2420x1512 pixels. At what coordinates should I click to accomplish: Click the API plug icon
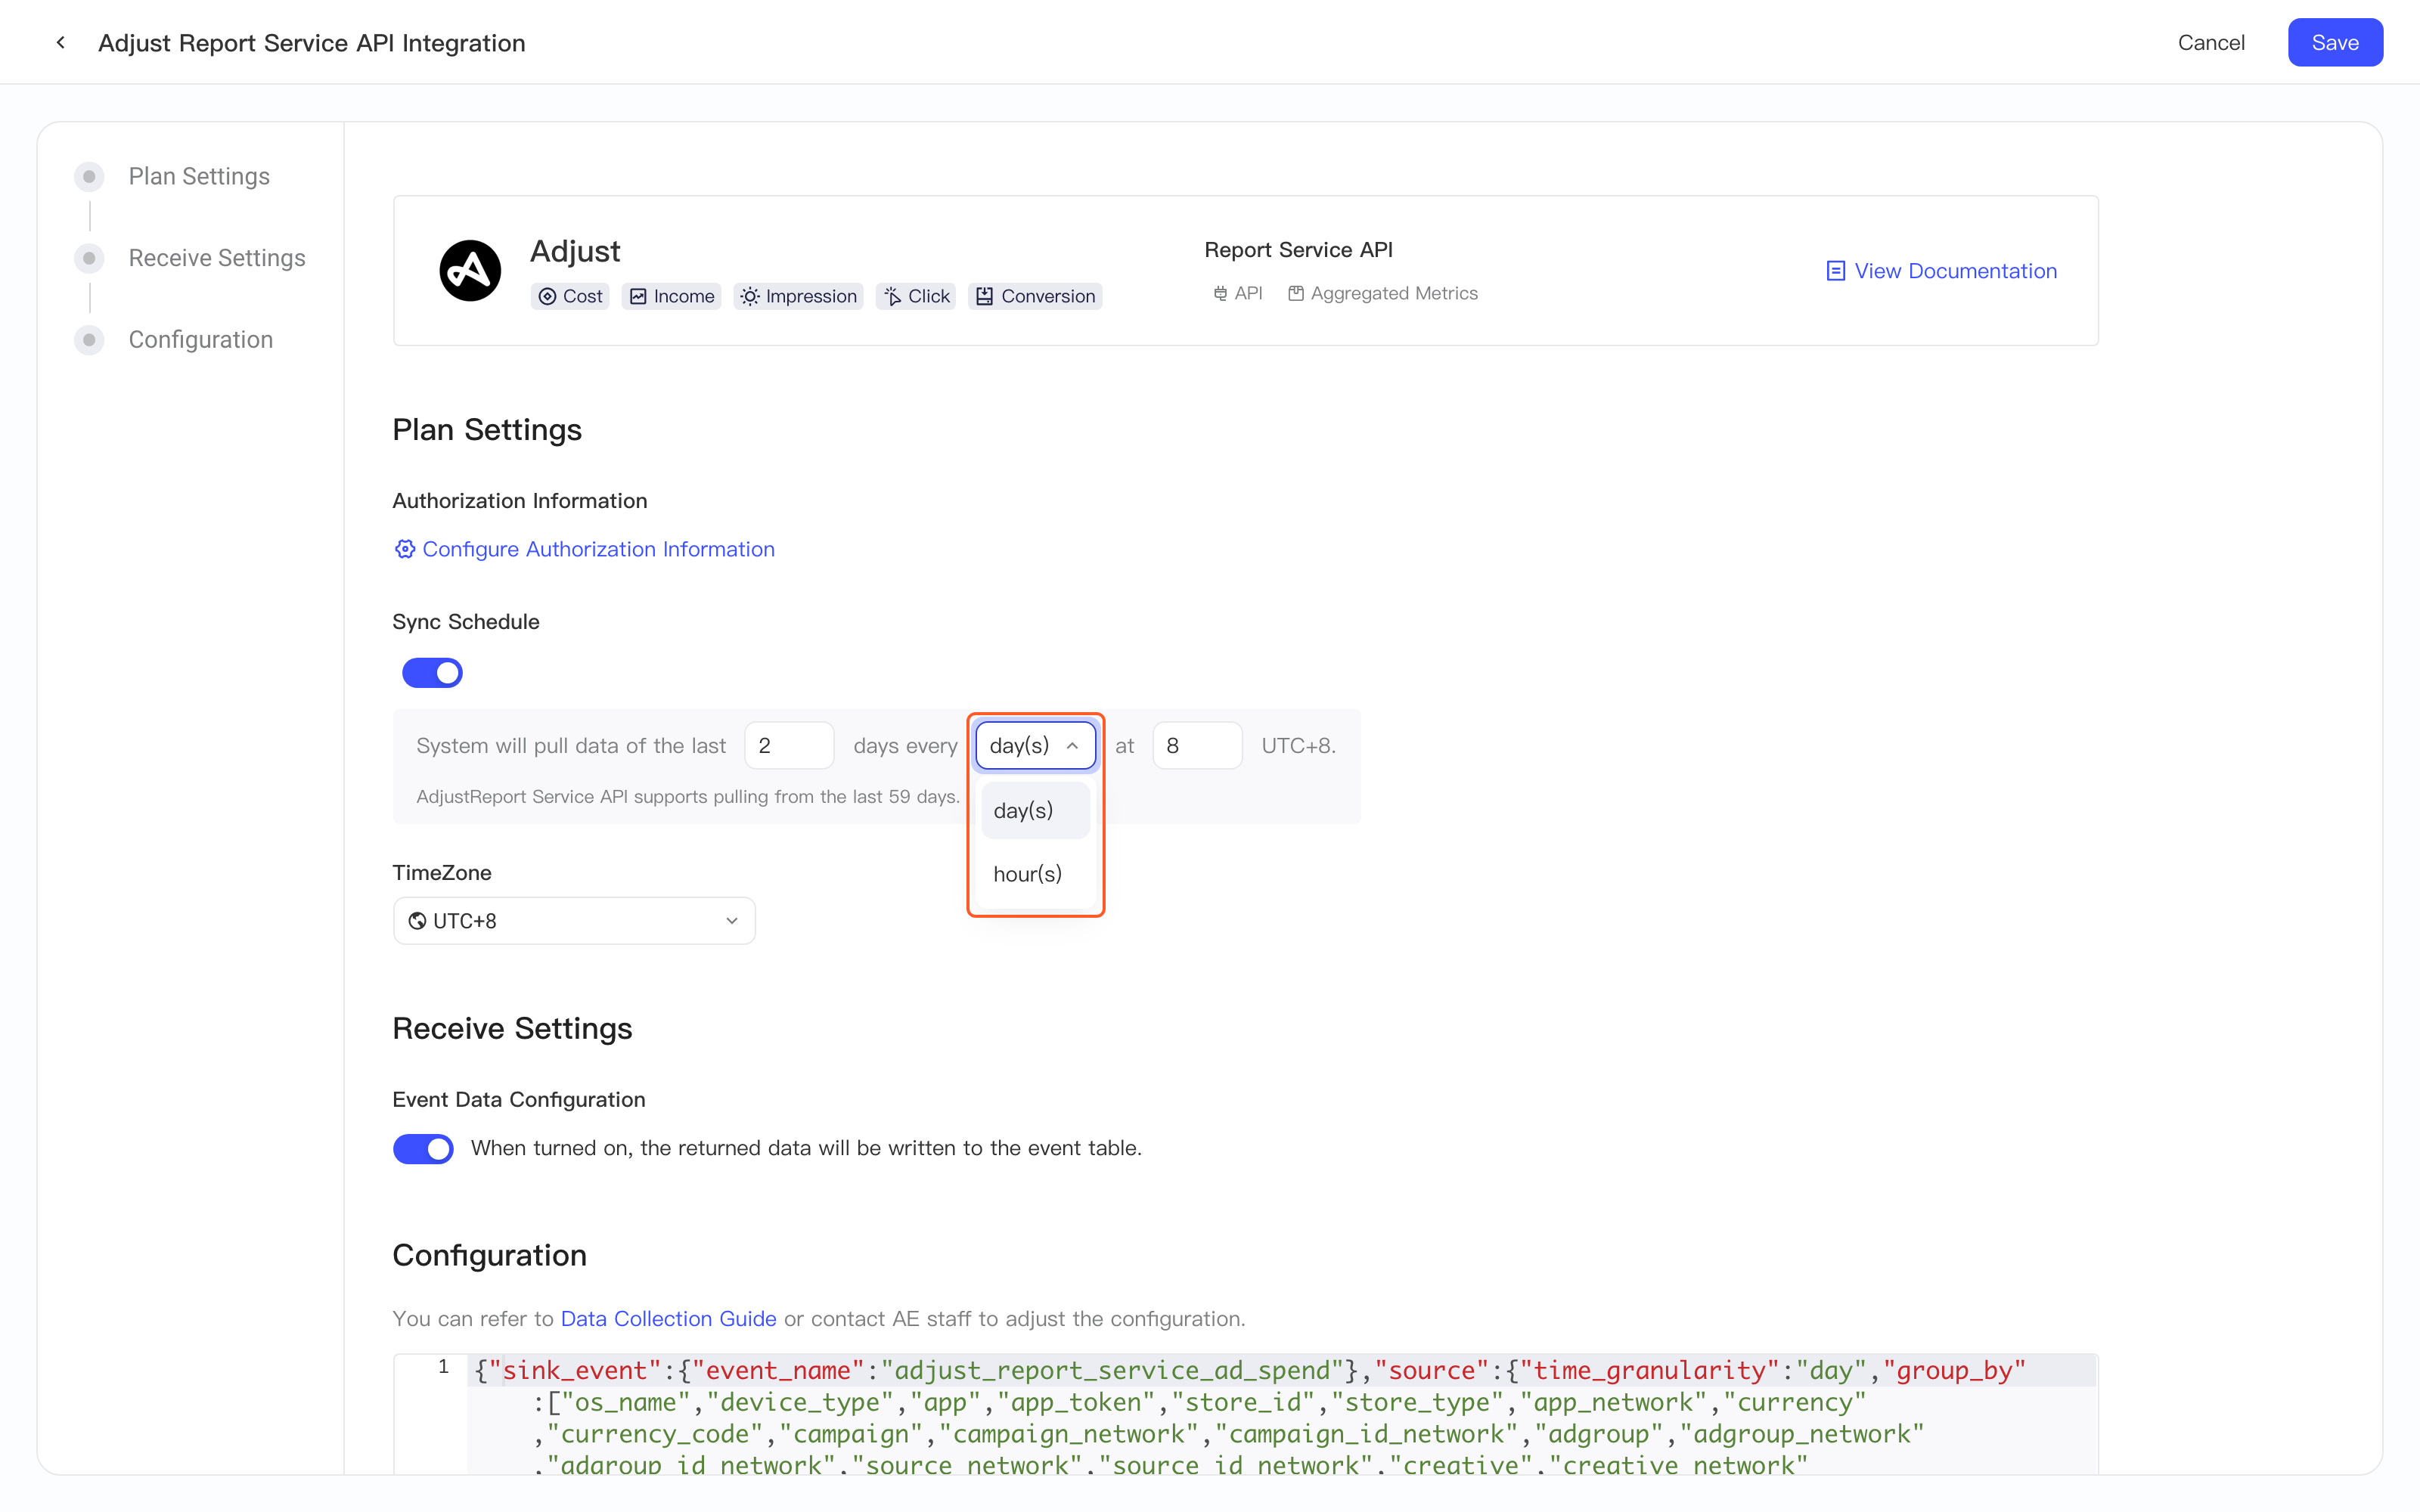(x=1220, y=293)
